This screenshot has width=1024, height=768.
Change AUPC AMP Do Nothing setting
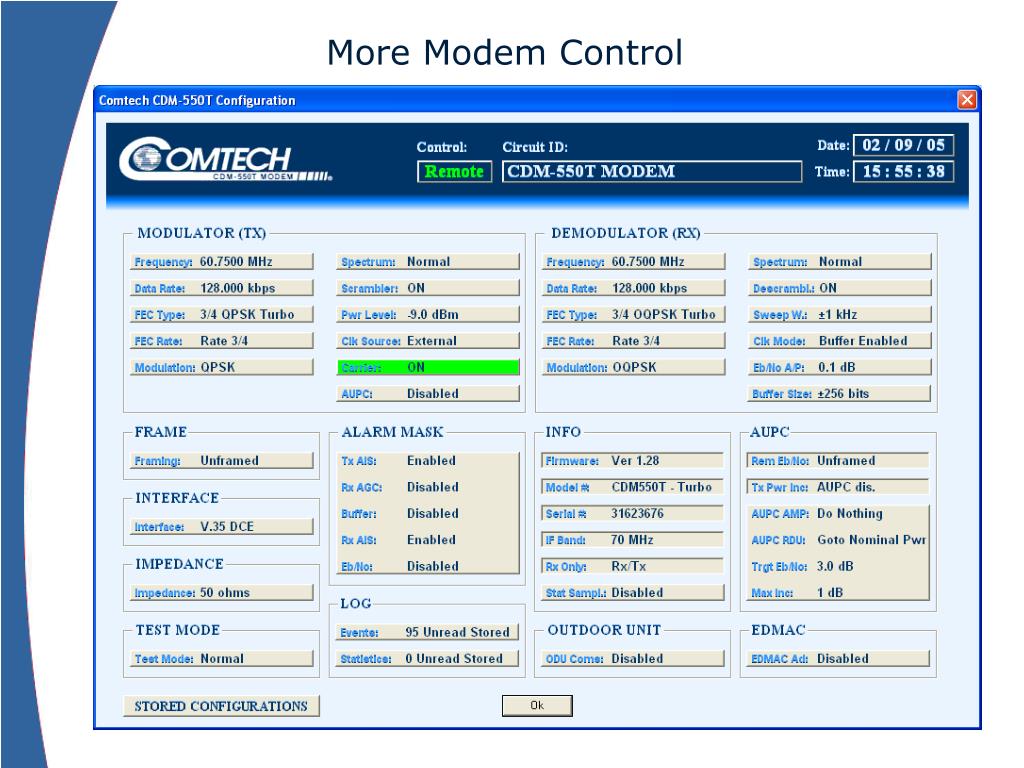pyautogui.click(x=839, y=514)
